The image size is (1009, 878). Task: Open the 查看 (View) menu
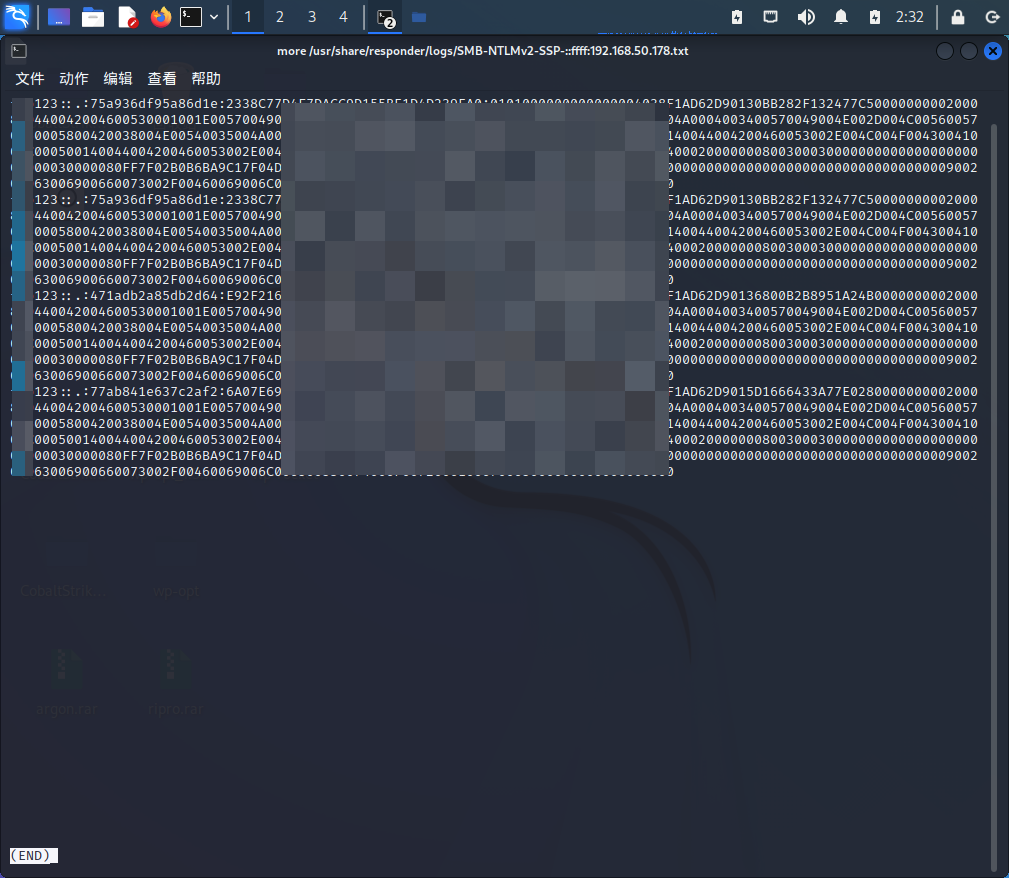click(x=161, y=78)
